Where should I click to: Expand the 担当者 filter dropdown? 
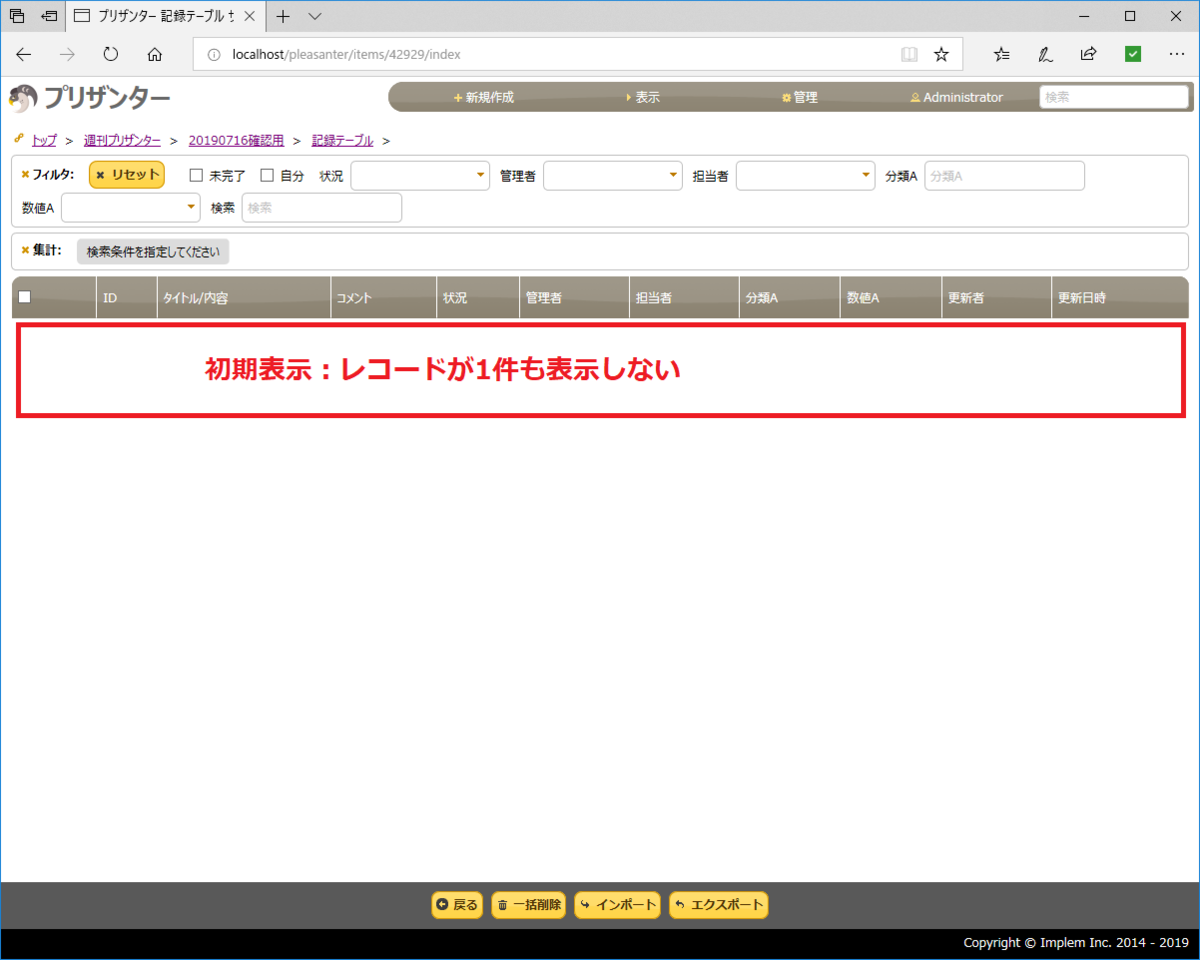pos(806,176)
